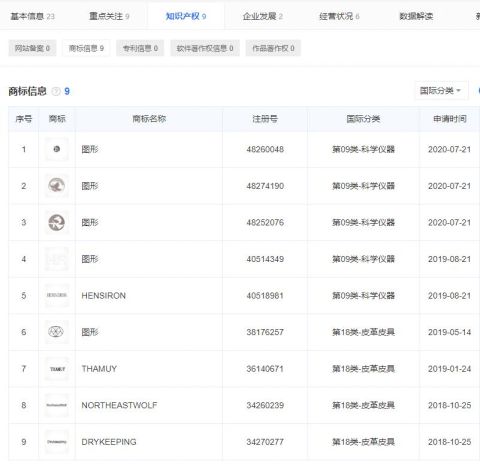Click the HENSIRON trademark name
Screen dimensions: 480x467
point(104,296)
